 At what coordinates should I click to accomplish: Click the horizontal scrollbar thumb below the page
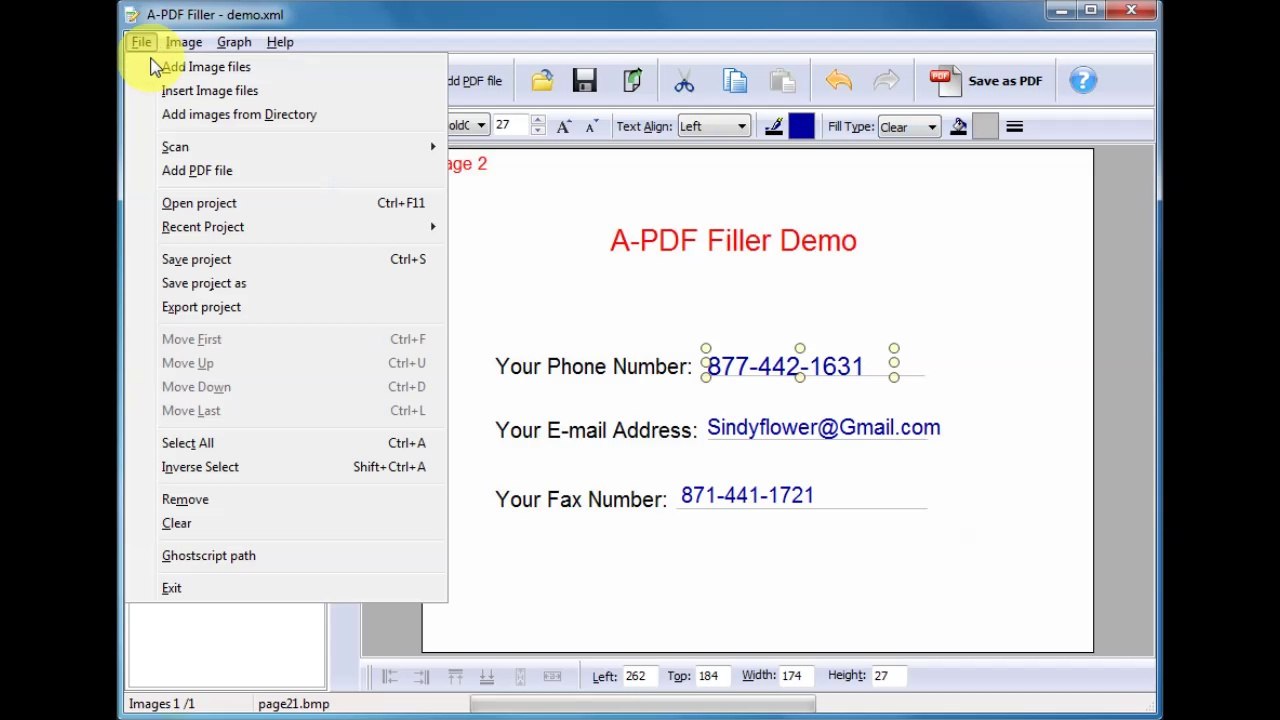pyautogui.click(x=642, y=704)
